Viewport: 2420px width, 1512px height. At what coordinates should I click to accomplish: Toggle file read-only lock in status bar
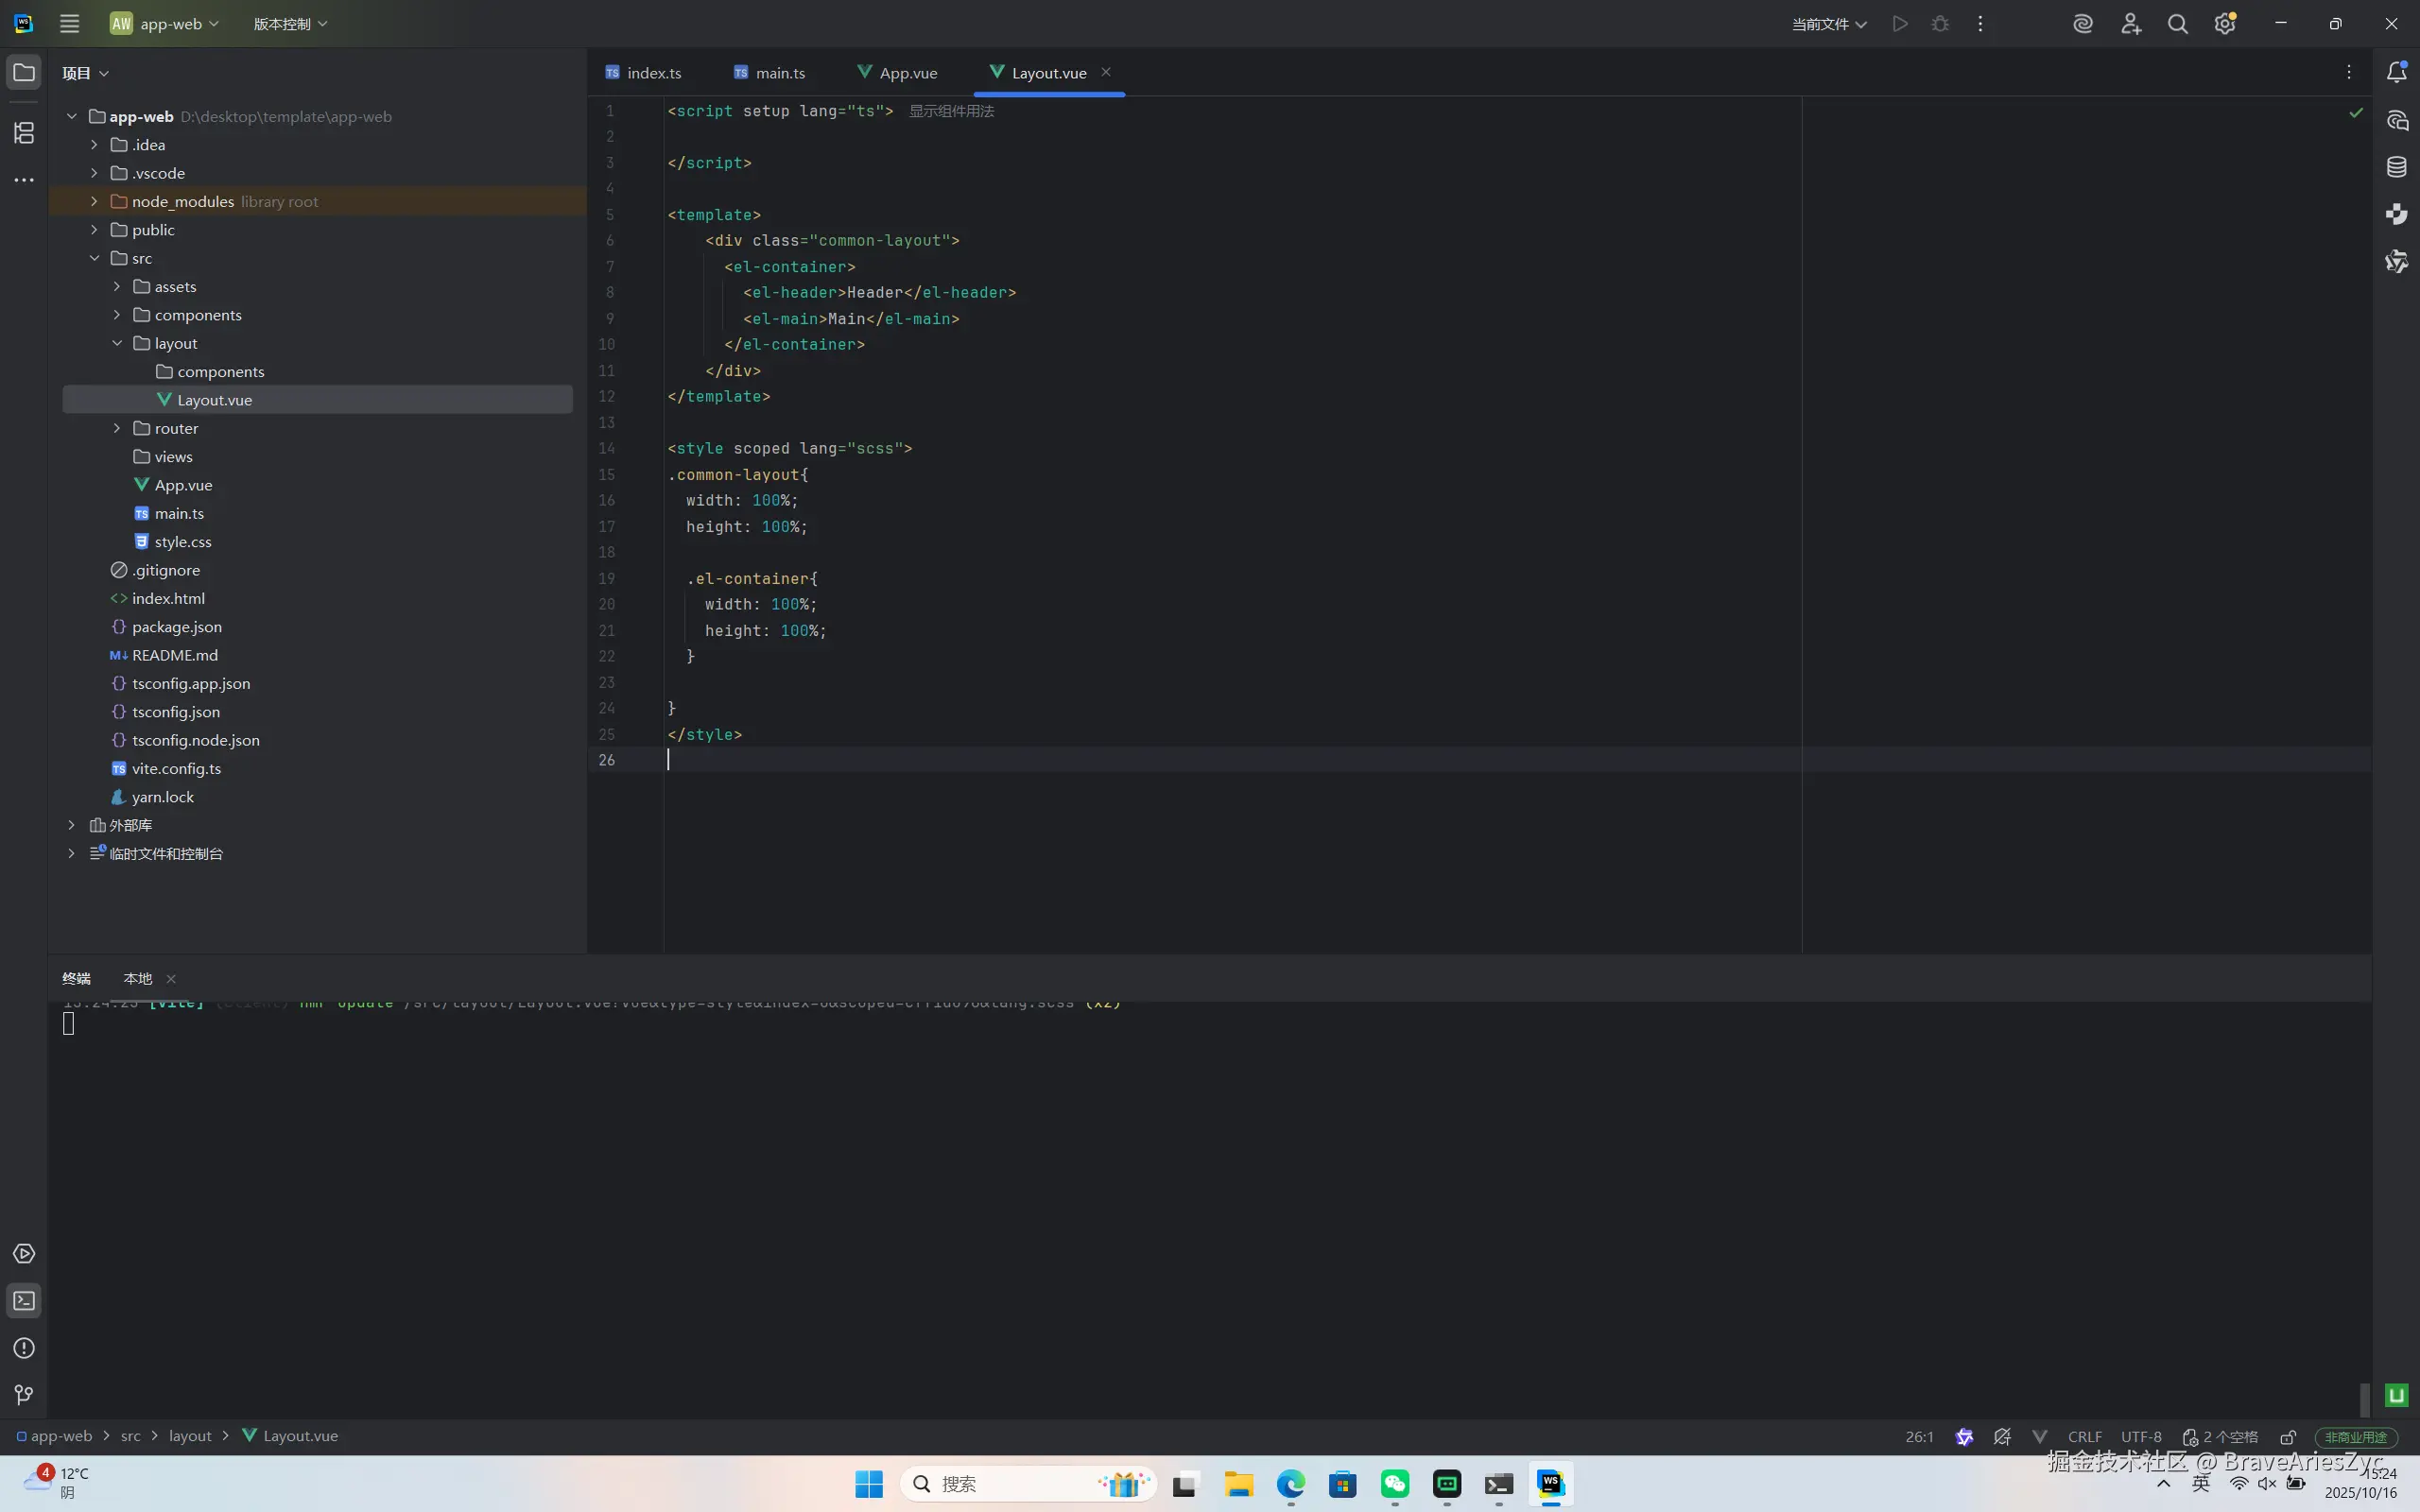2288,1437
